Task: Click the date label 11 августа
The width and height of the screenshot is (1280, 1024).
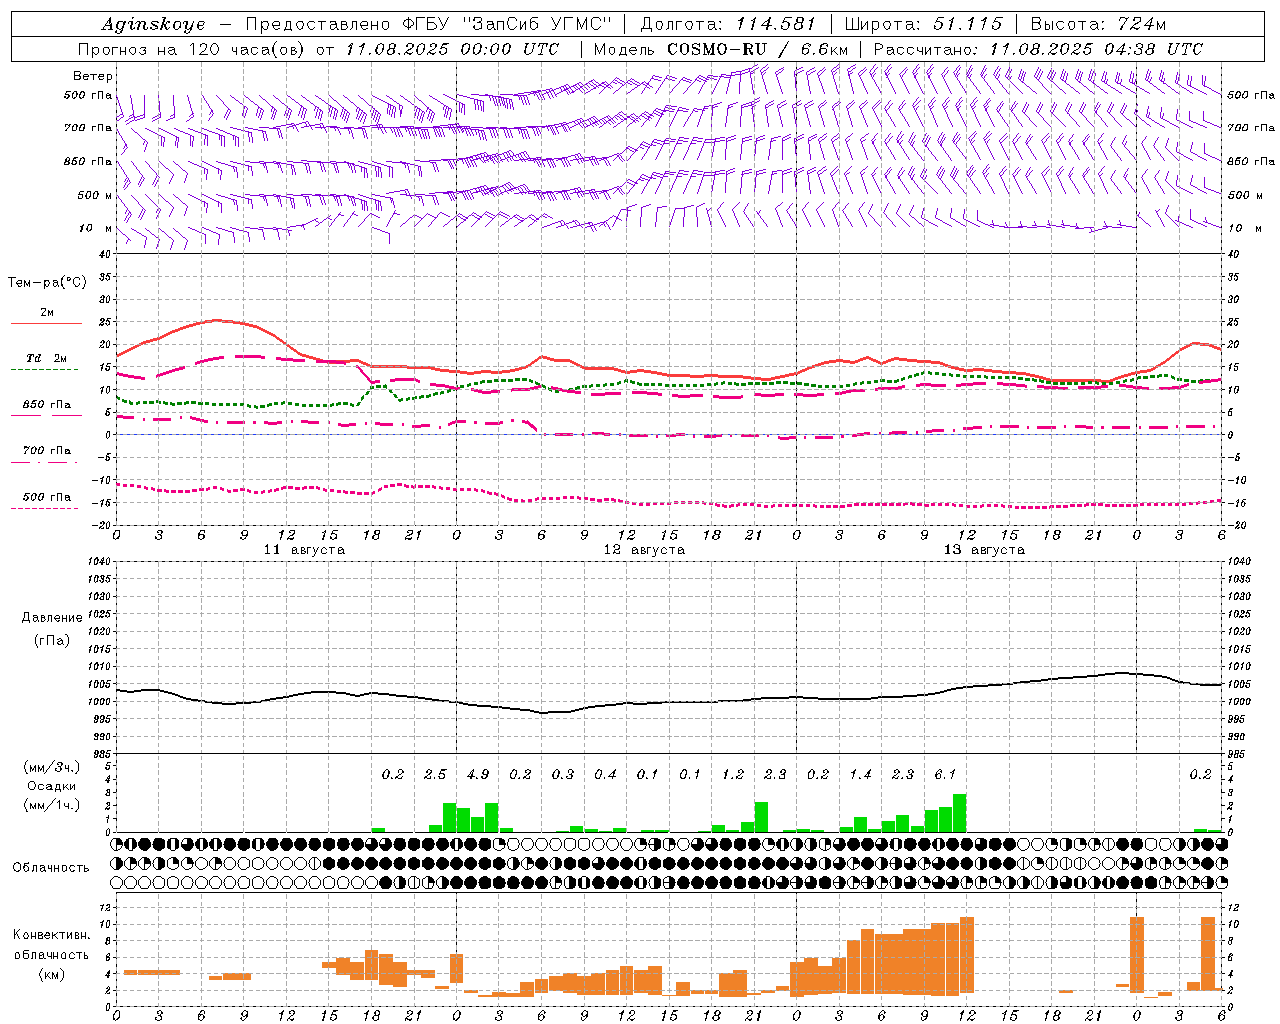Action: [304, 550]
